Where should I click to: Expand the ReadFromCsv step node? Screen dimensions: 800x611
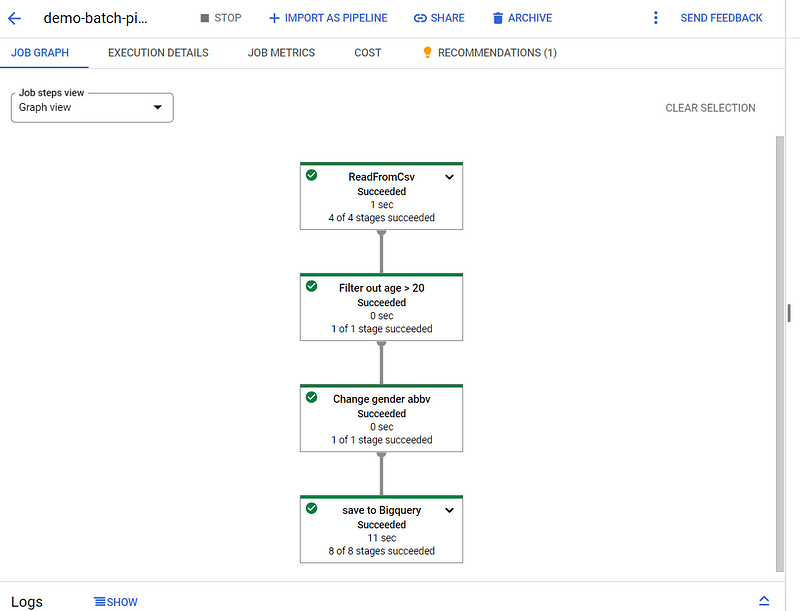pyautogui.click(x=449, y=177)
